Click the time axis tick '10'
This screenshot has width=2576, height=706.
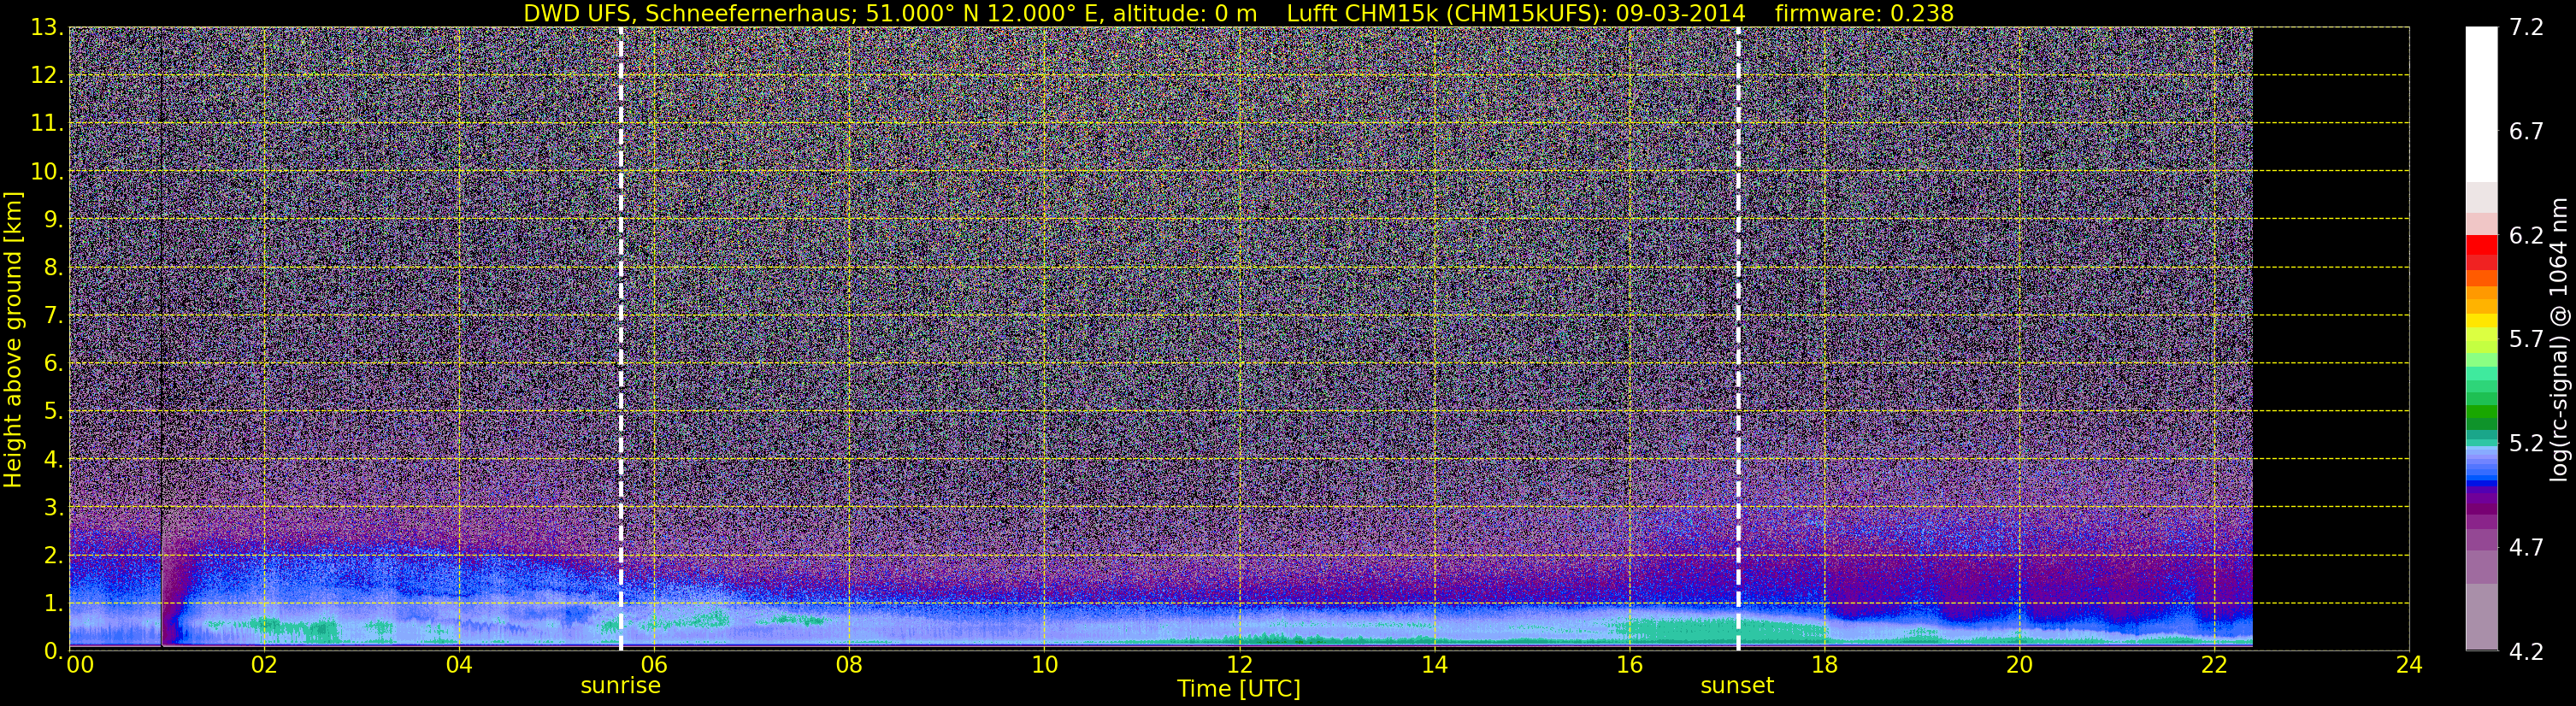click(1044, 665)
